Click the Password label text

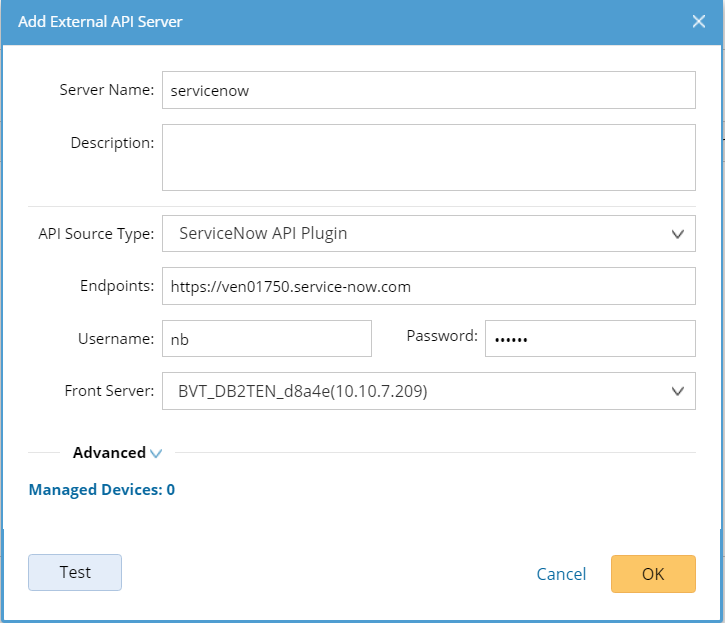(442, 336)
